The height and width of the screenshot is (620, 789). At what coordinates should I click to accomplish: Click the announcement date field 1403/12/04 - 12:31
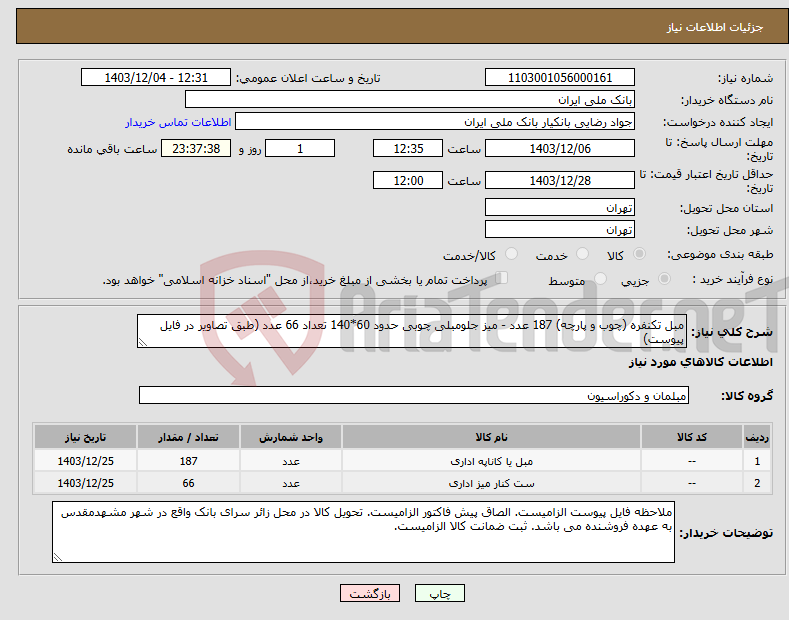click(x=155, y=78)
